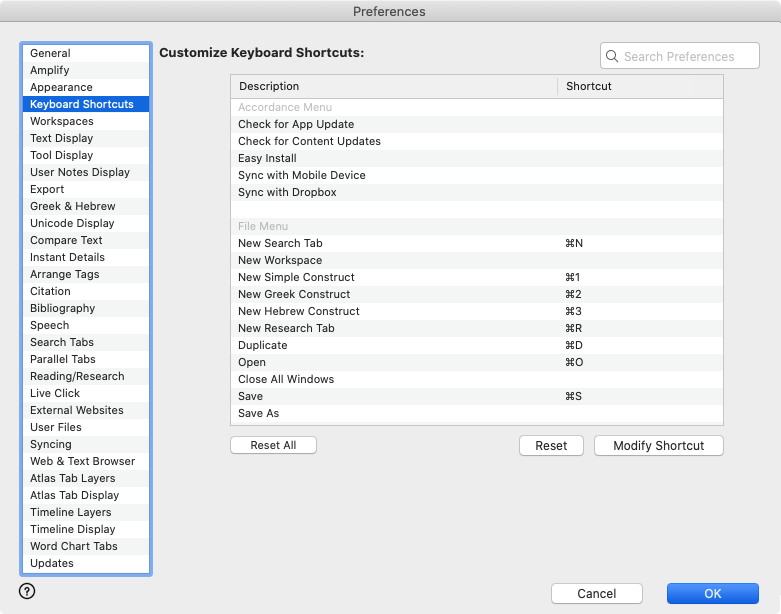Image resolution: width=781 pixels, height=614 pixels.
Task: Select Appearance in the sidebar
Action: pyautogui.click(x=61, y=87)
